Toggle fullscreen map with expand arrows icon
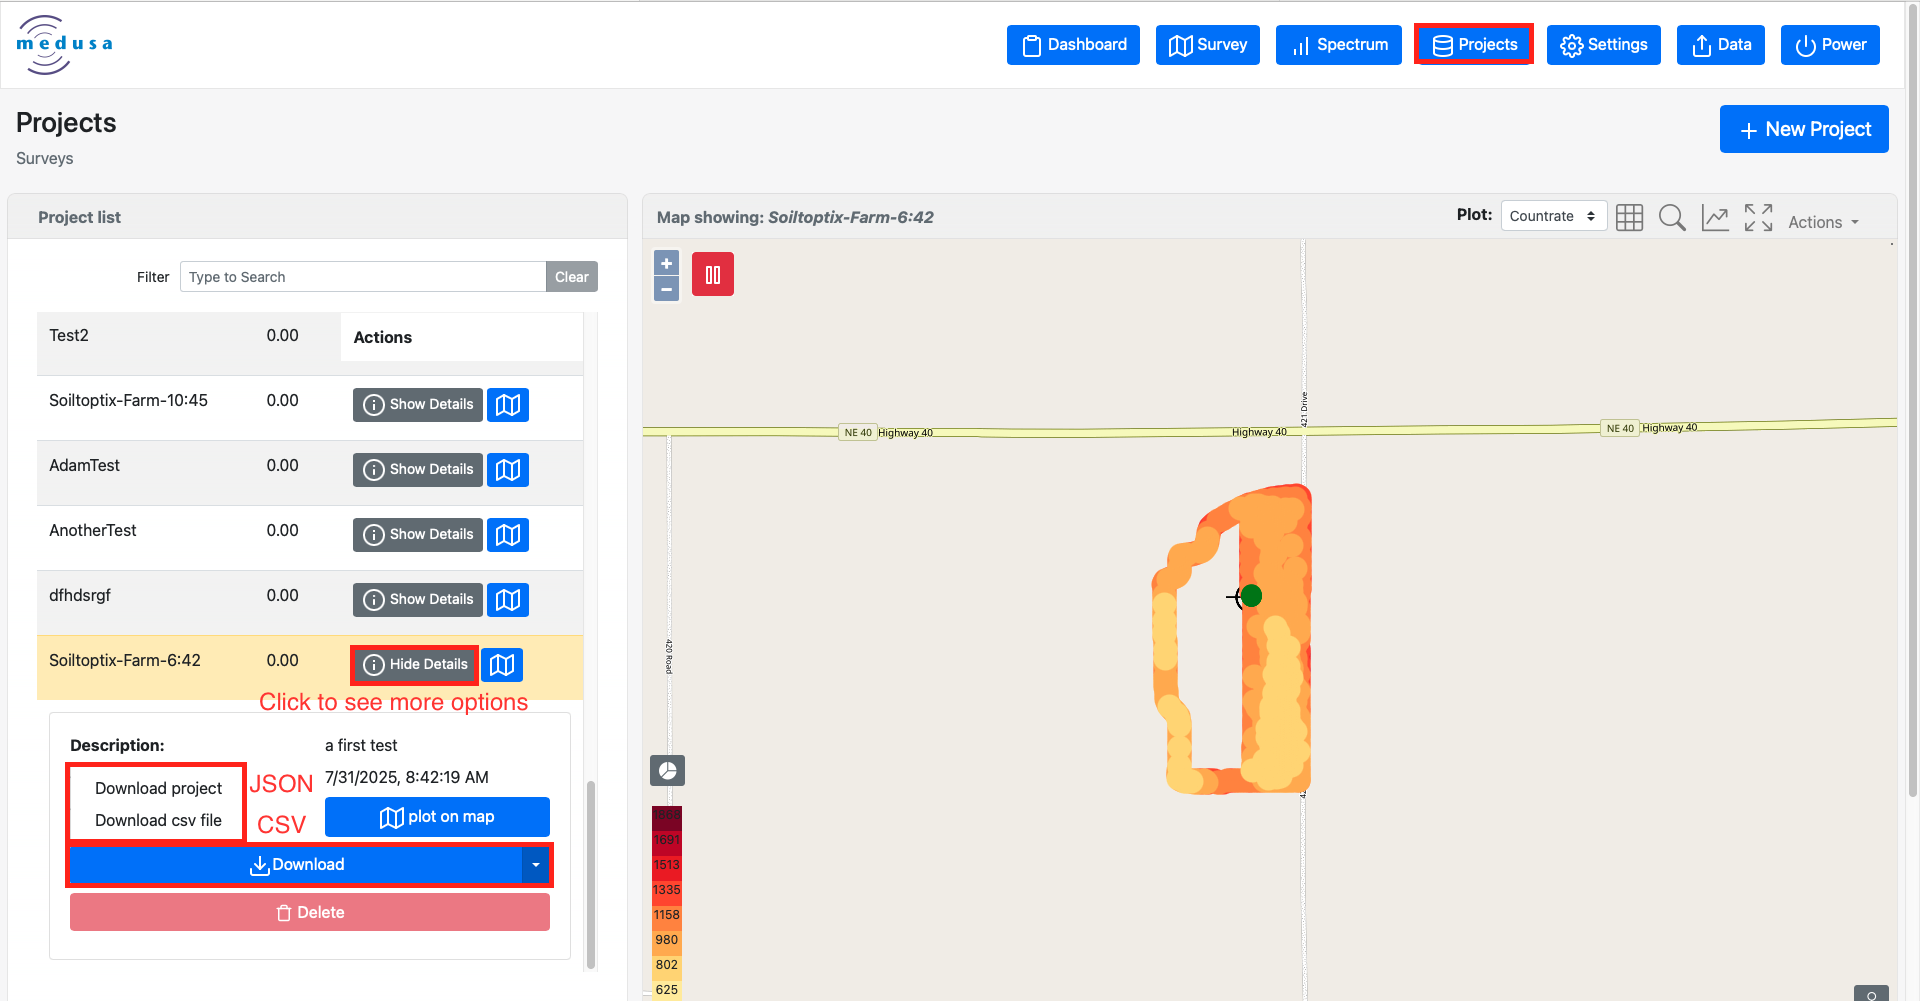1920x1001 pixels. 1758,218
